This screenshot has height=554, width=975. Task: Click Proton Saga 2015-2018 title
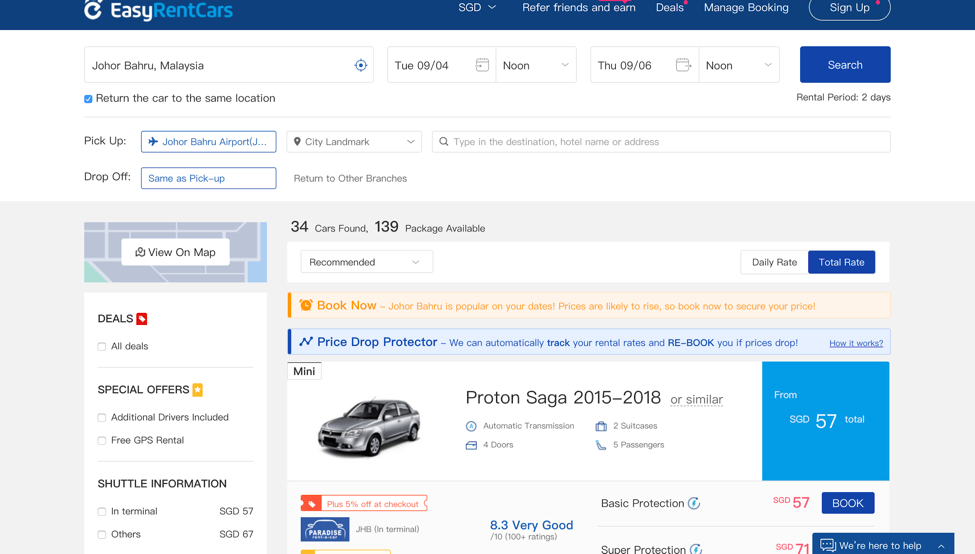pyautogui.click(x=563, y=397)
